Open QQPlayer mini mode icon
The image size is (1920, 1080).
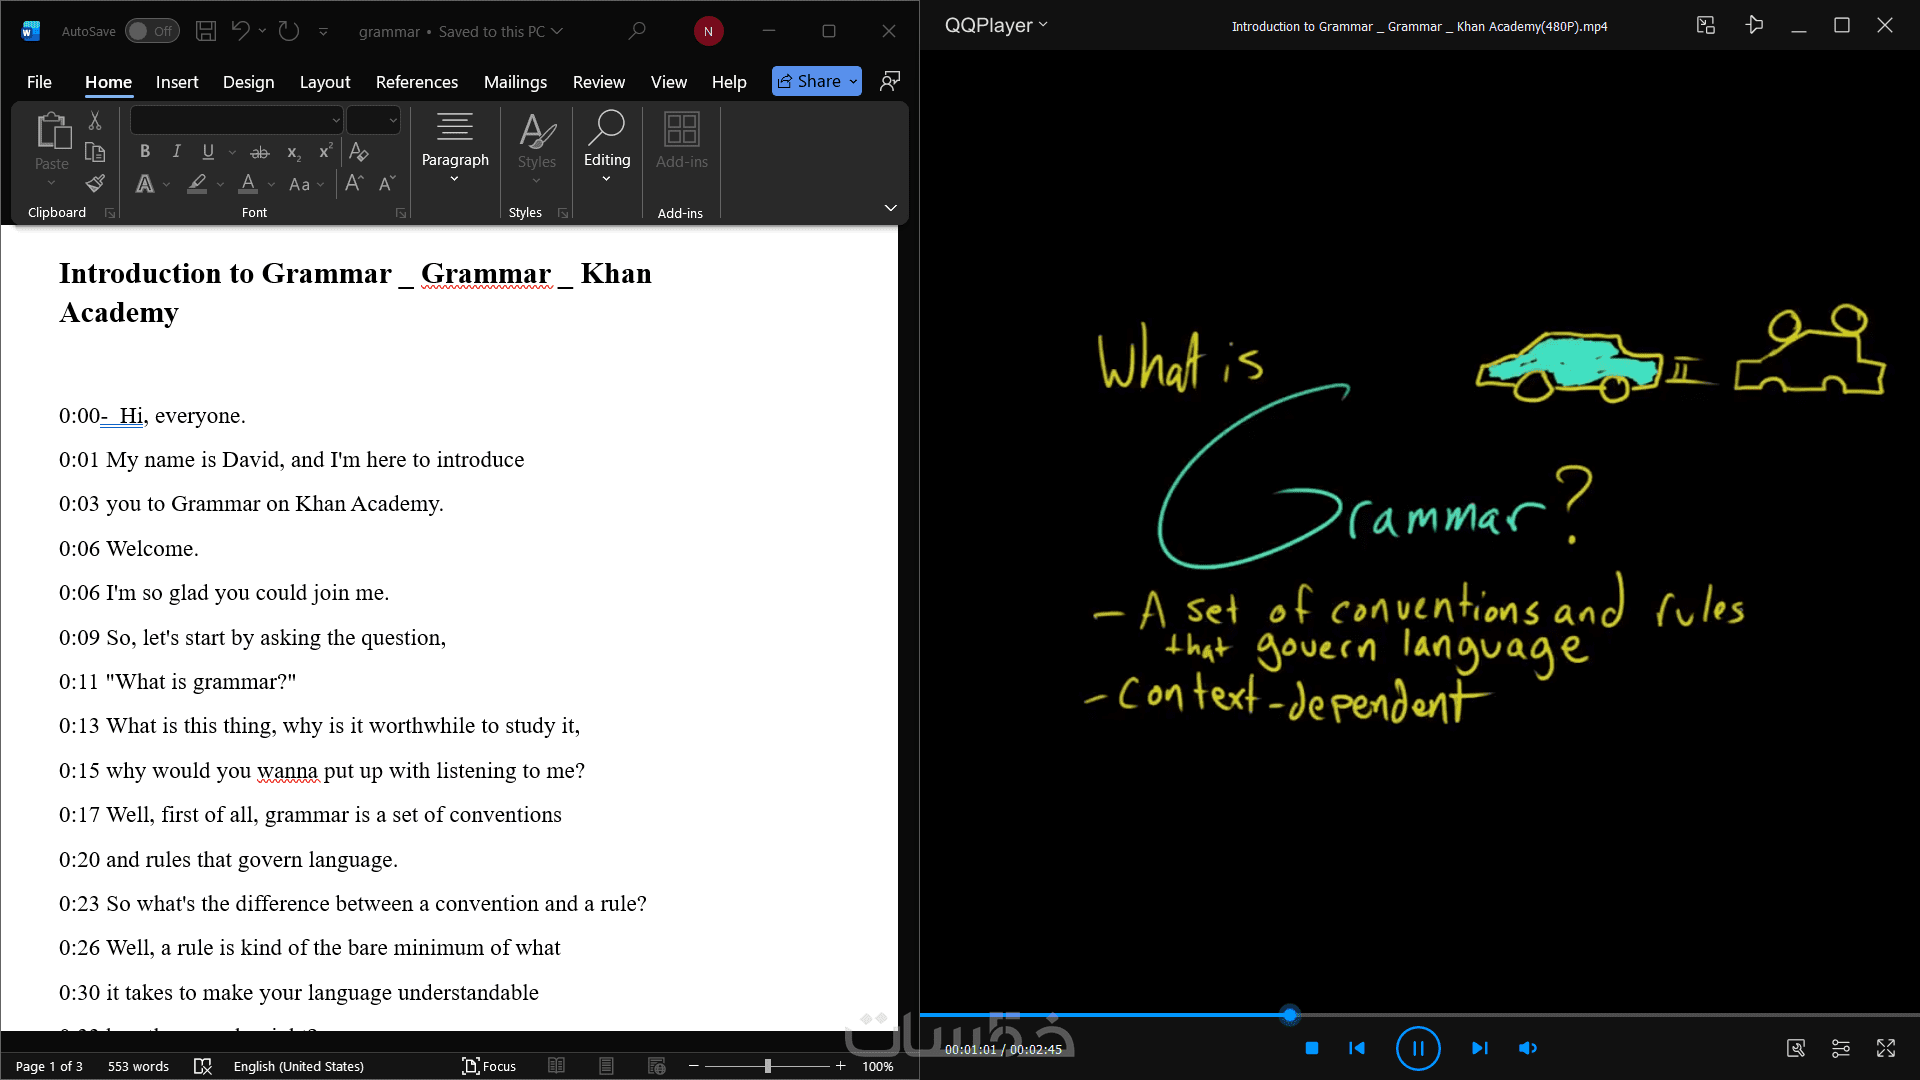[1706, 25]
